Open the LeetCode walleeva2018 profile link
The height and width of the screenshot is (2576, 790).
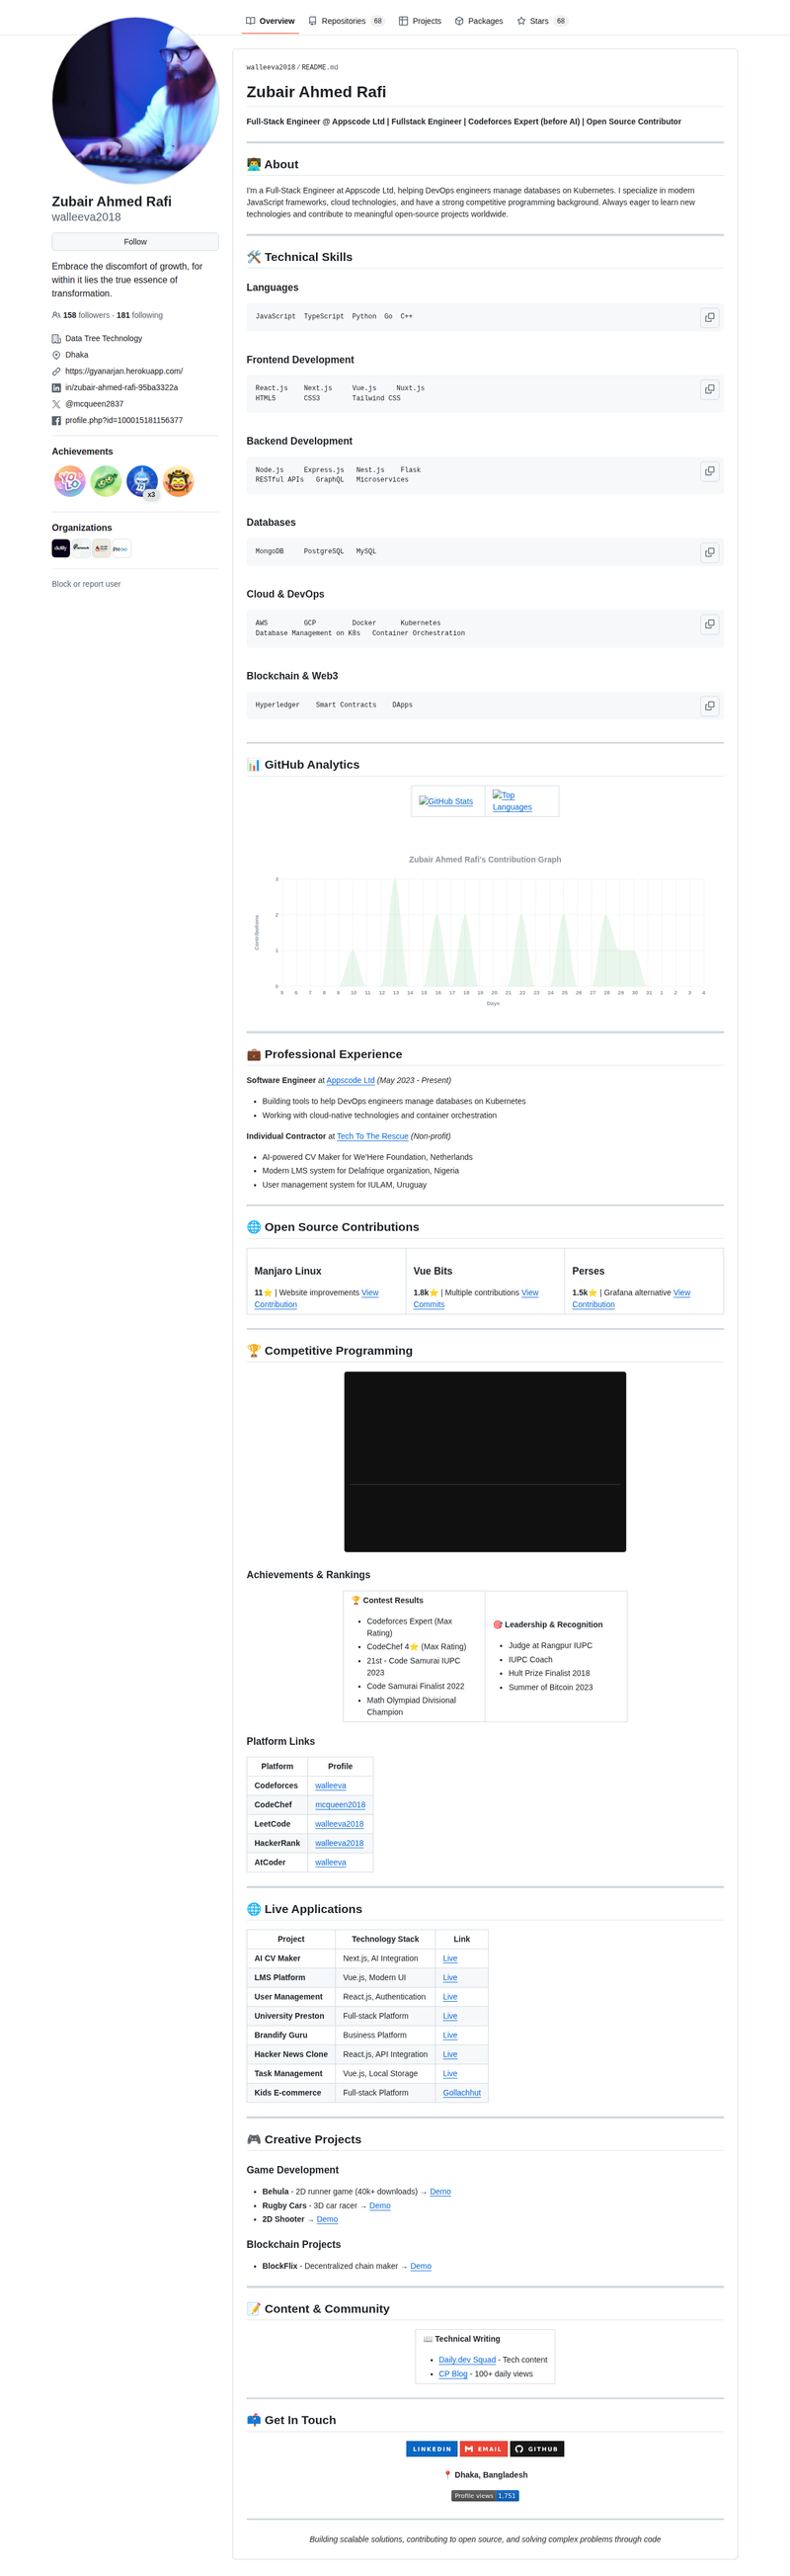[x=339, y=1824]
